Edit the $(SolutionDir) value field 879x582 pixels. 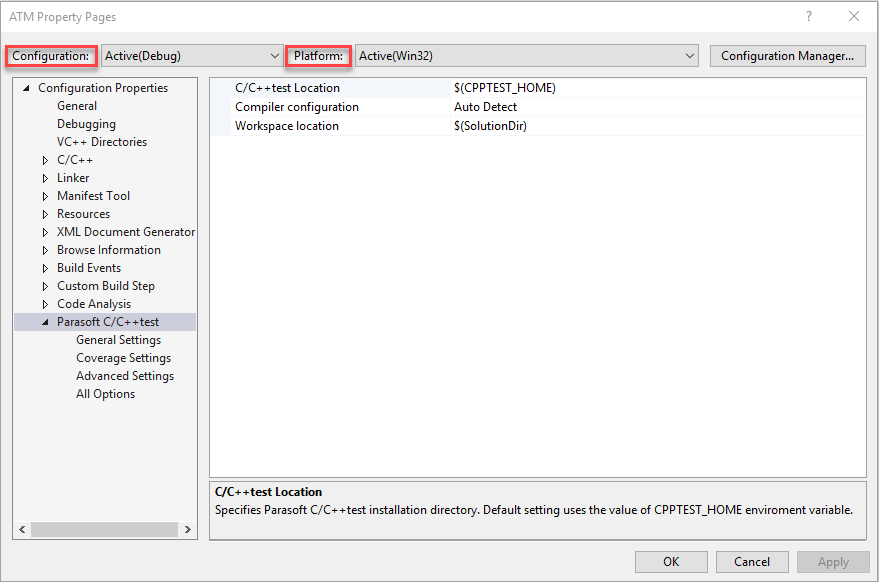[658, 126]
